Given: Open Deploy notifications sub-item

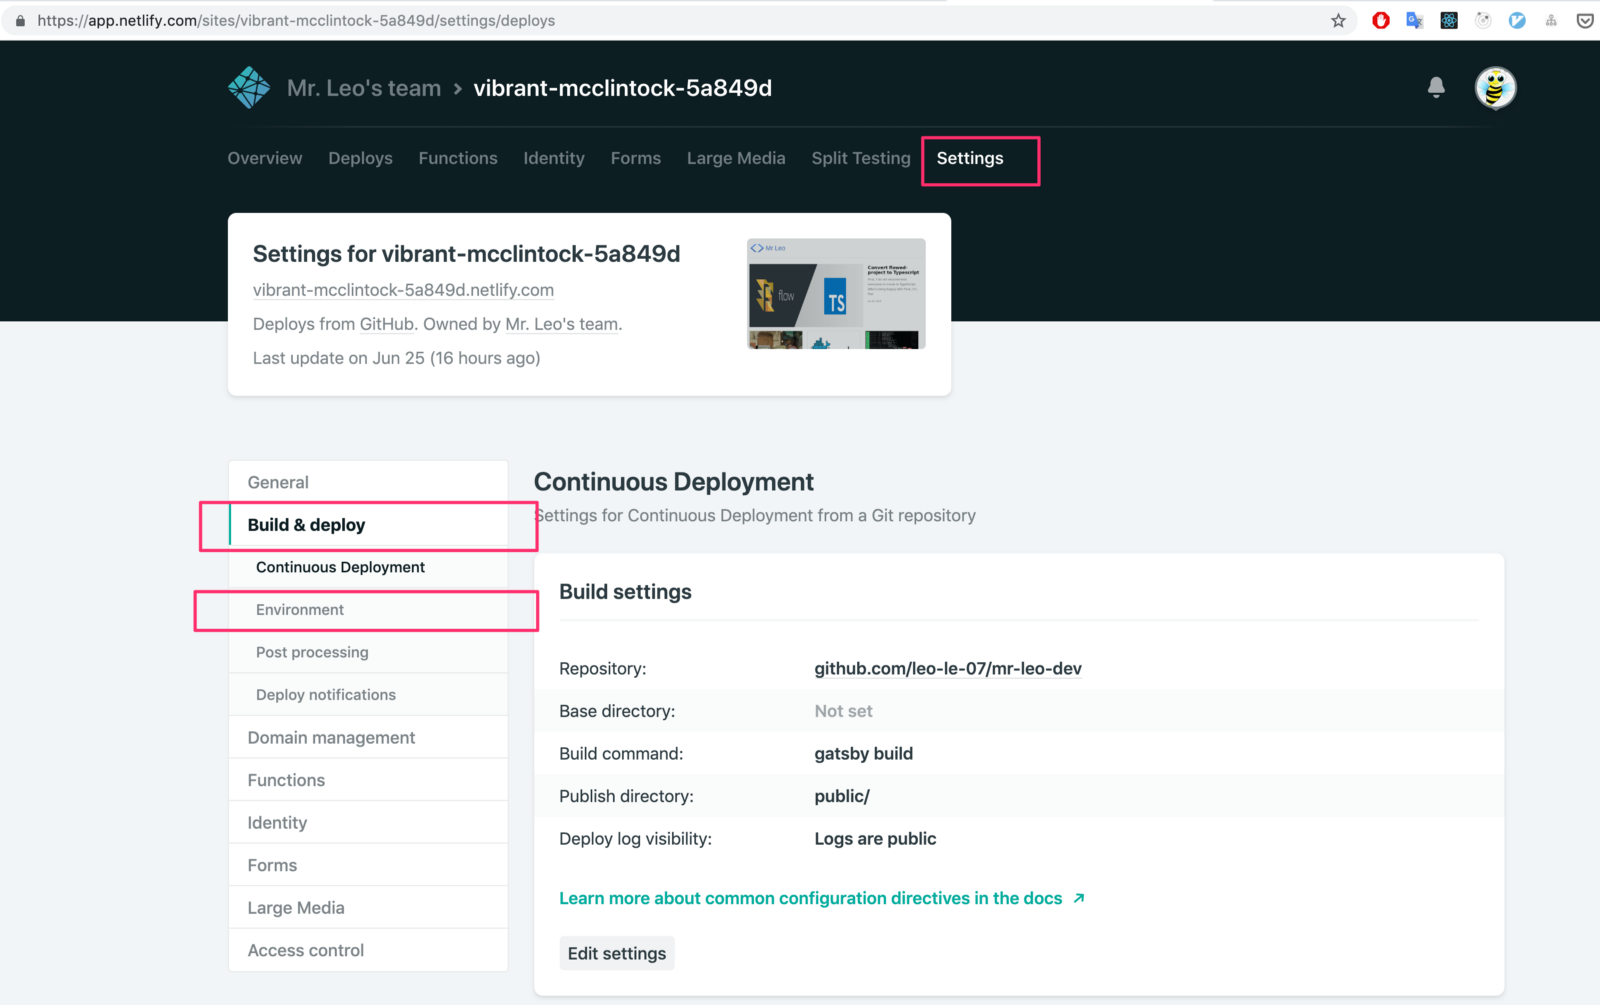Looking at the screenshot, I should 368,695.
